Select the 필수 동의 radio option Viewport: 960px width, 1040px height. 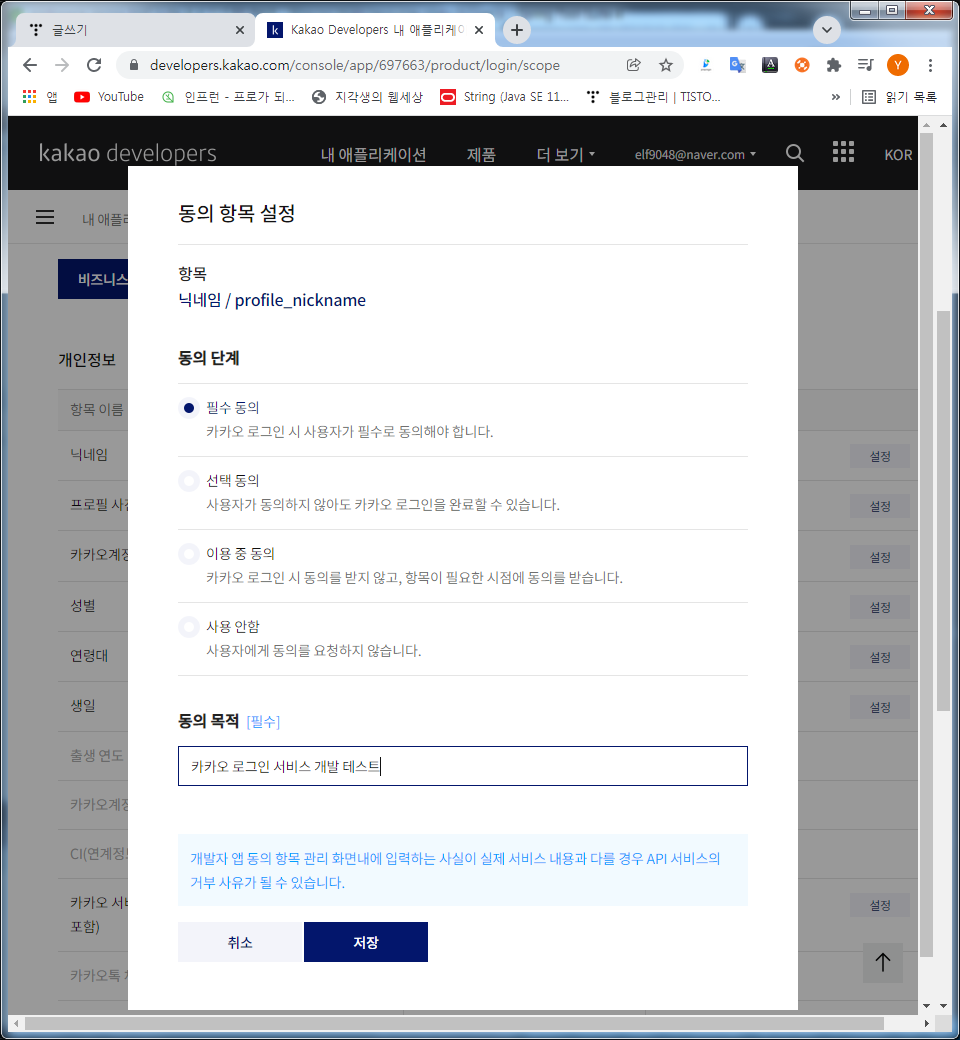tap(189, 408)
